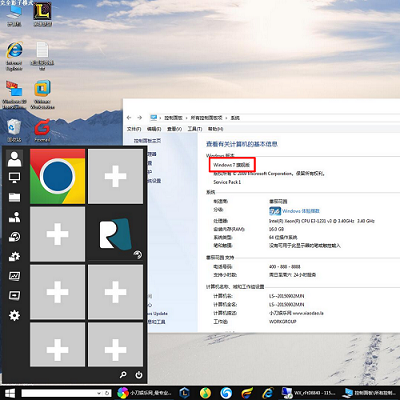400x400 pixels.
Task: Open the 帮助(H) menu
Action: [x=215, y=129]
